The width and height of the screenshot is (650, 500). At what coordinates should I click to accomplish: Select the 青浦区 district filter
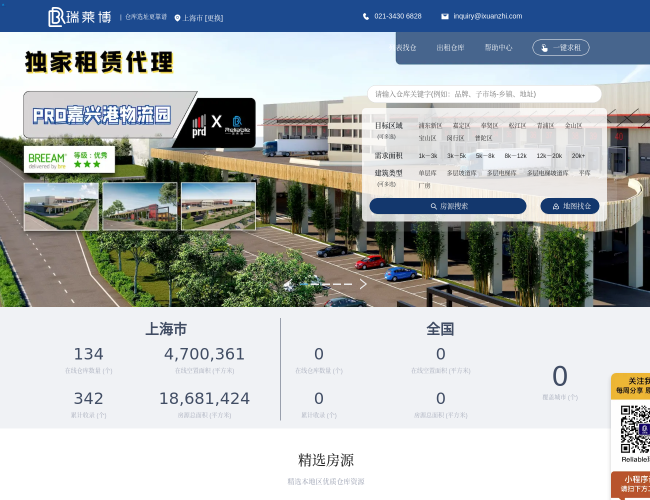[x=546, y=126]
